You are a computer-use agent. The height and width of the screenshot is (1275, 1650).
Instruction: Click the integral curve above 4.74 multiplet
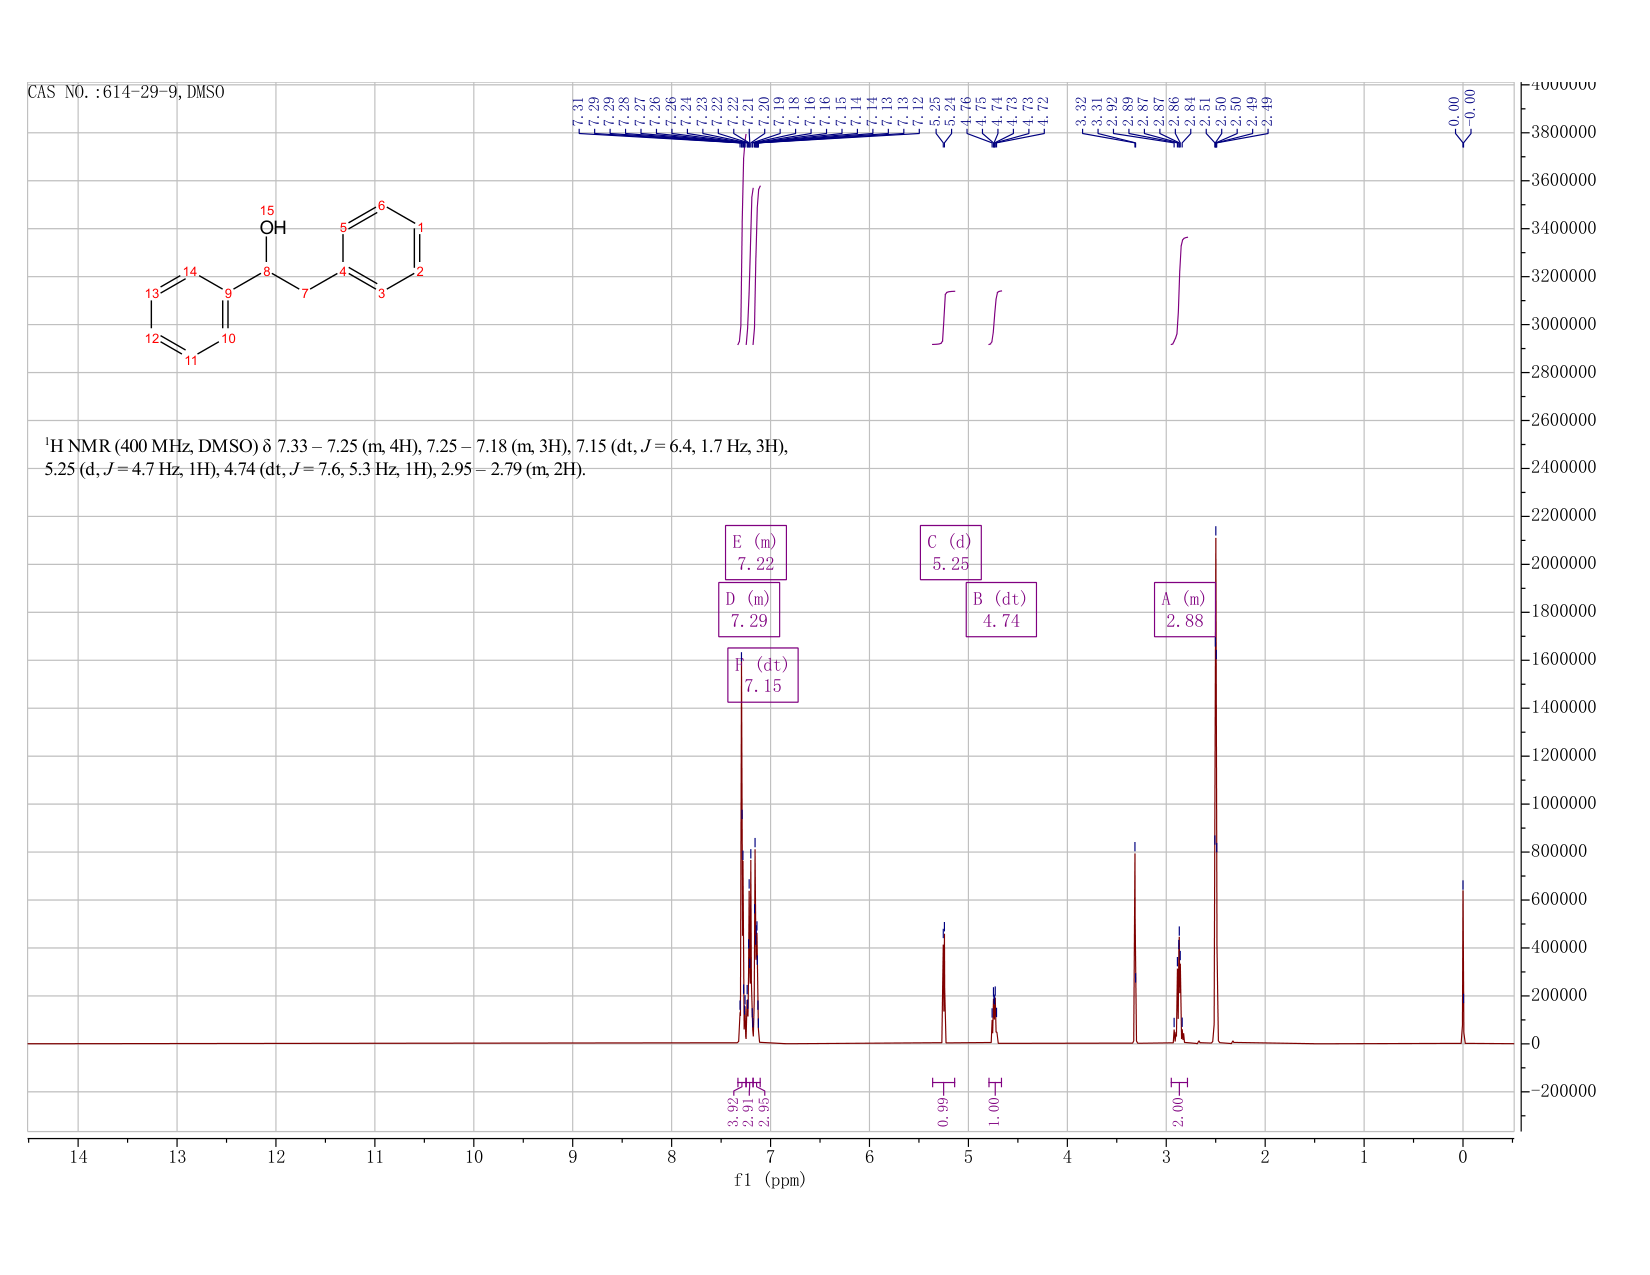pyautogui.click(x=995, y=317)
